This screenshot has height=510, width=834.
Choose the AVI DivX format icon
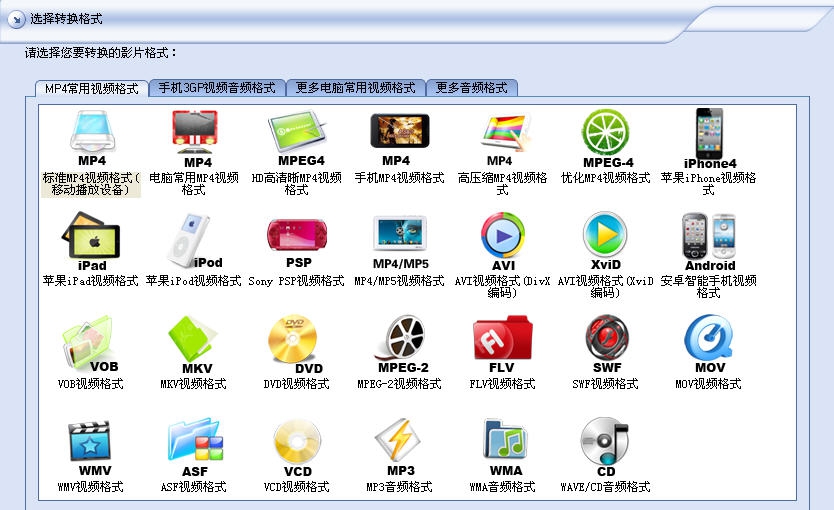[503, 242]
